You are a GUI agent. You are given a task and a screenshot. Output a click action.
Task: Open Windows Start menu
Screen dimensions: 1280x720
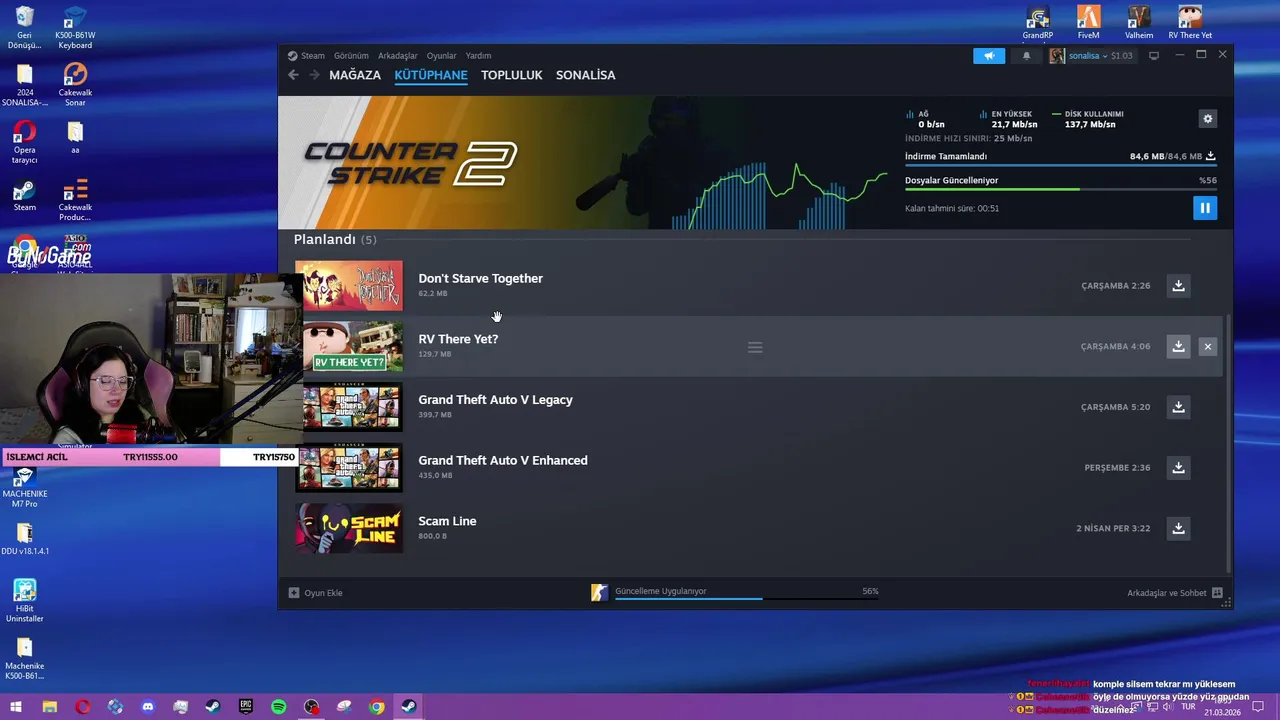16,707
